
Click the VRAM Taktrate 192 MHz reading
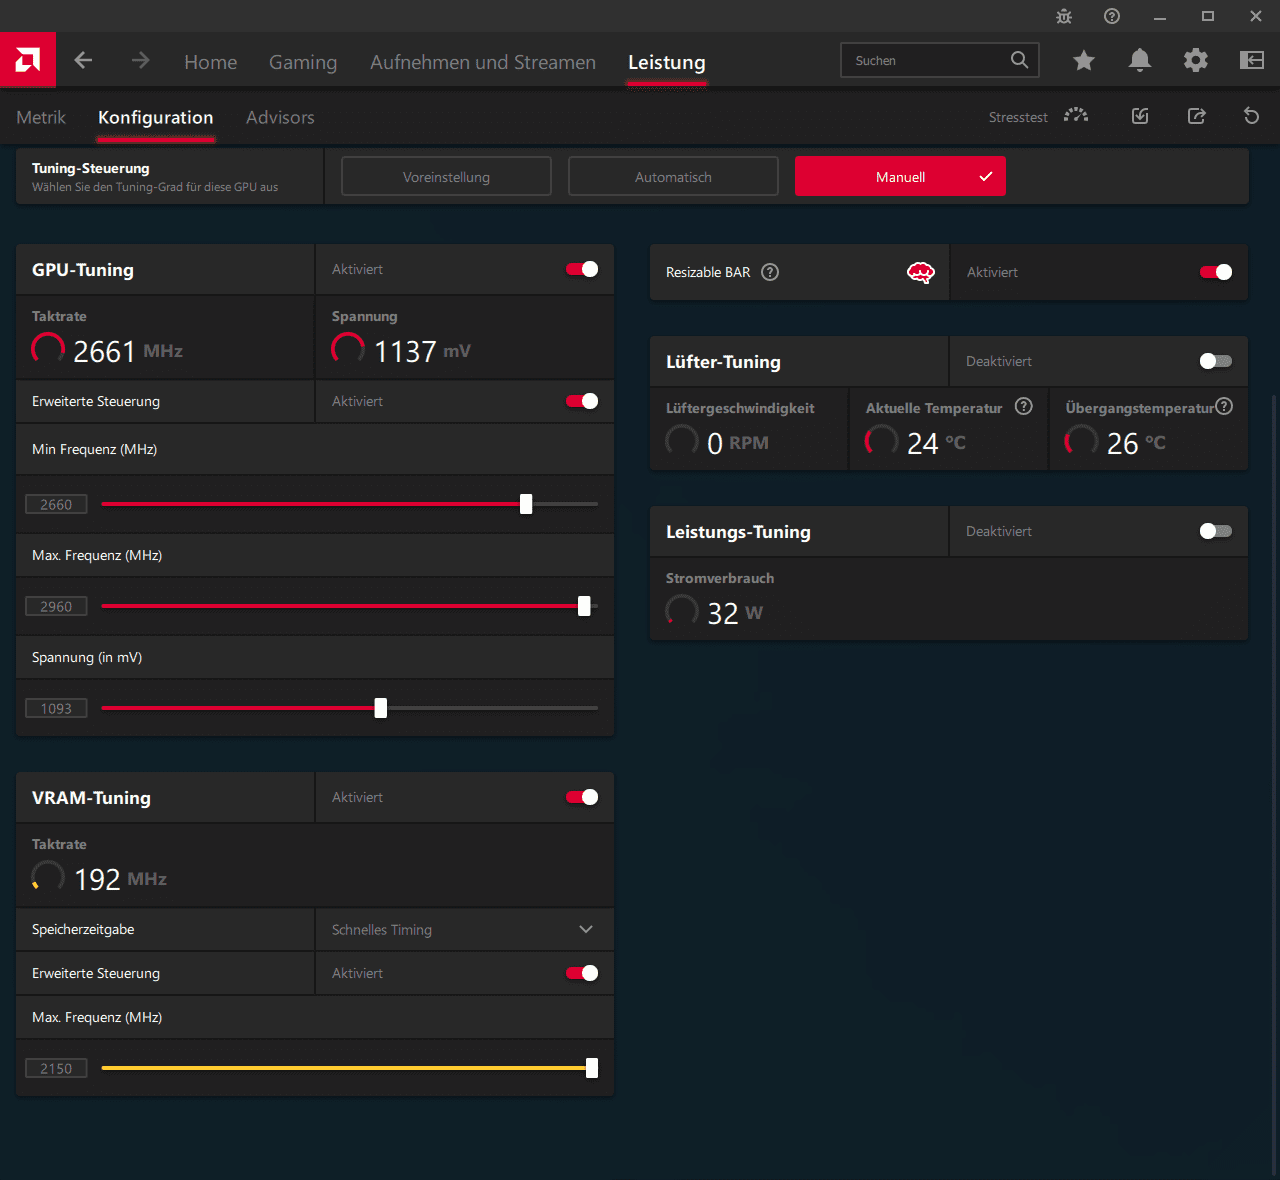tap(99, 878)
